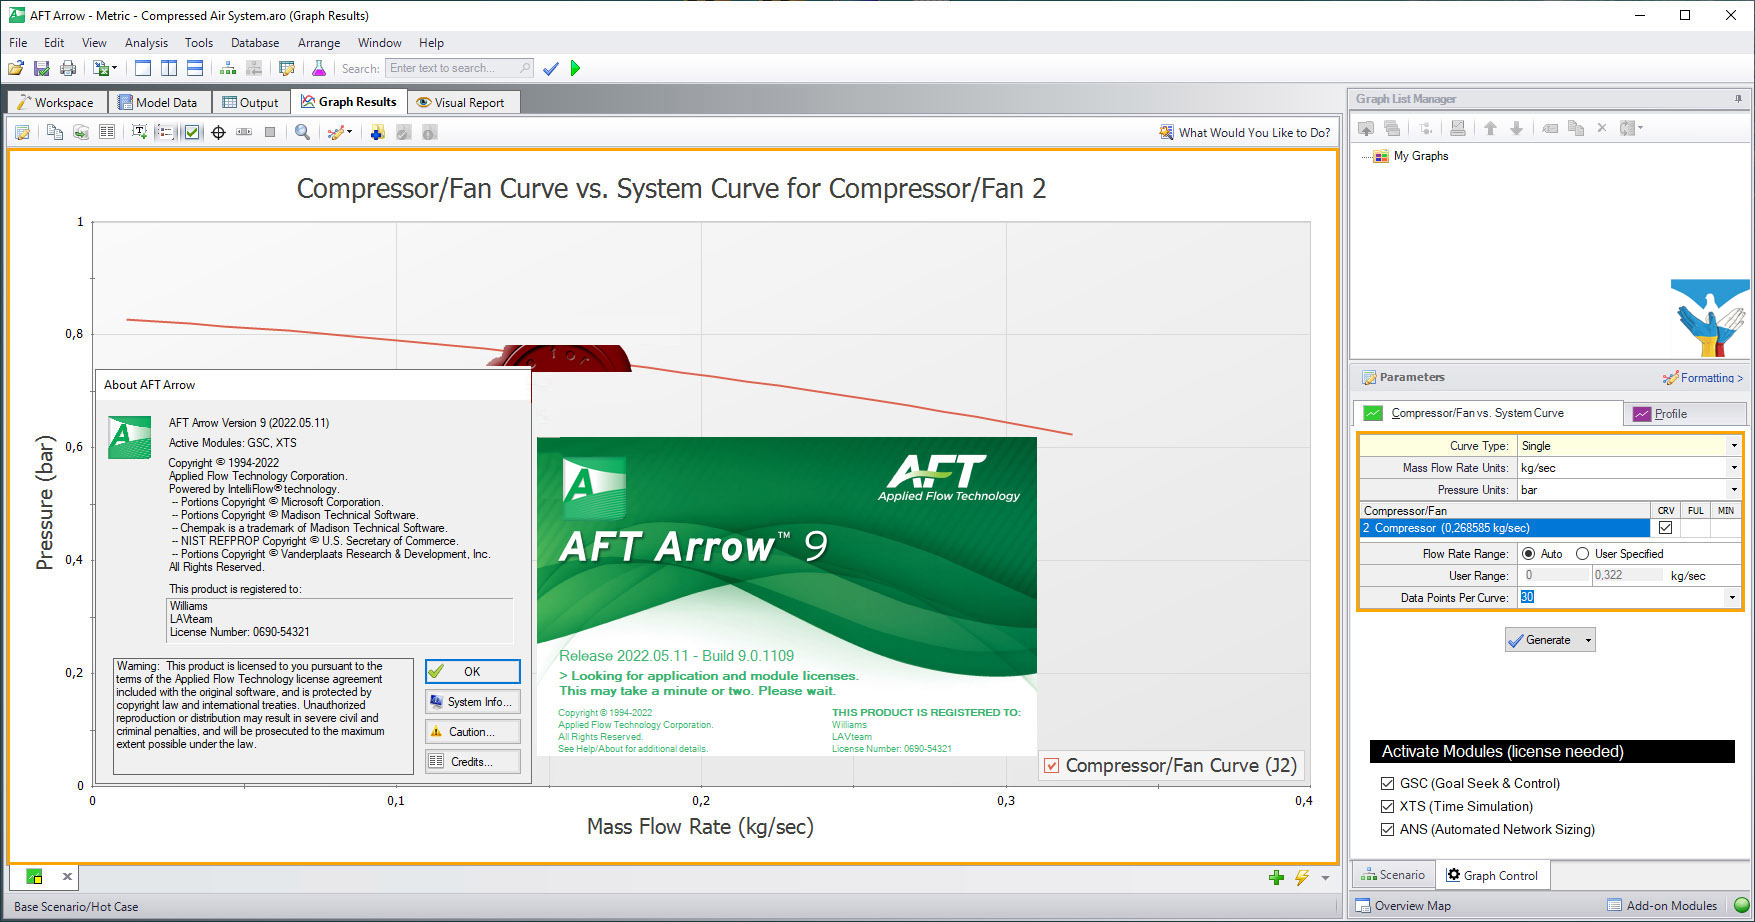Zoom graph with magnifier icon
This screenshot has width=1755, height=922.
point(302,132)
